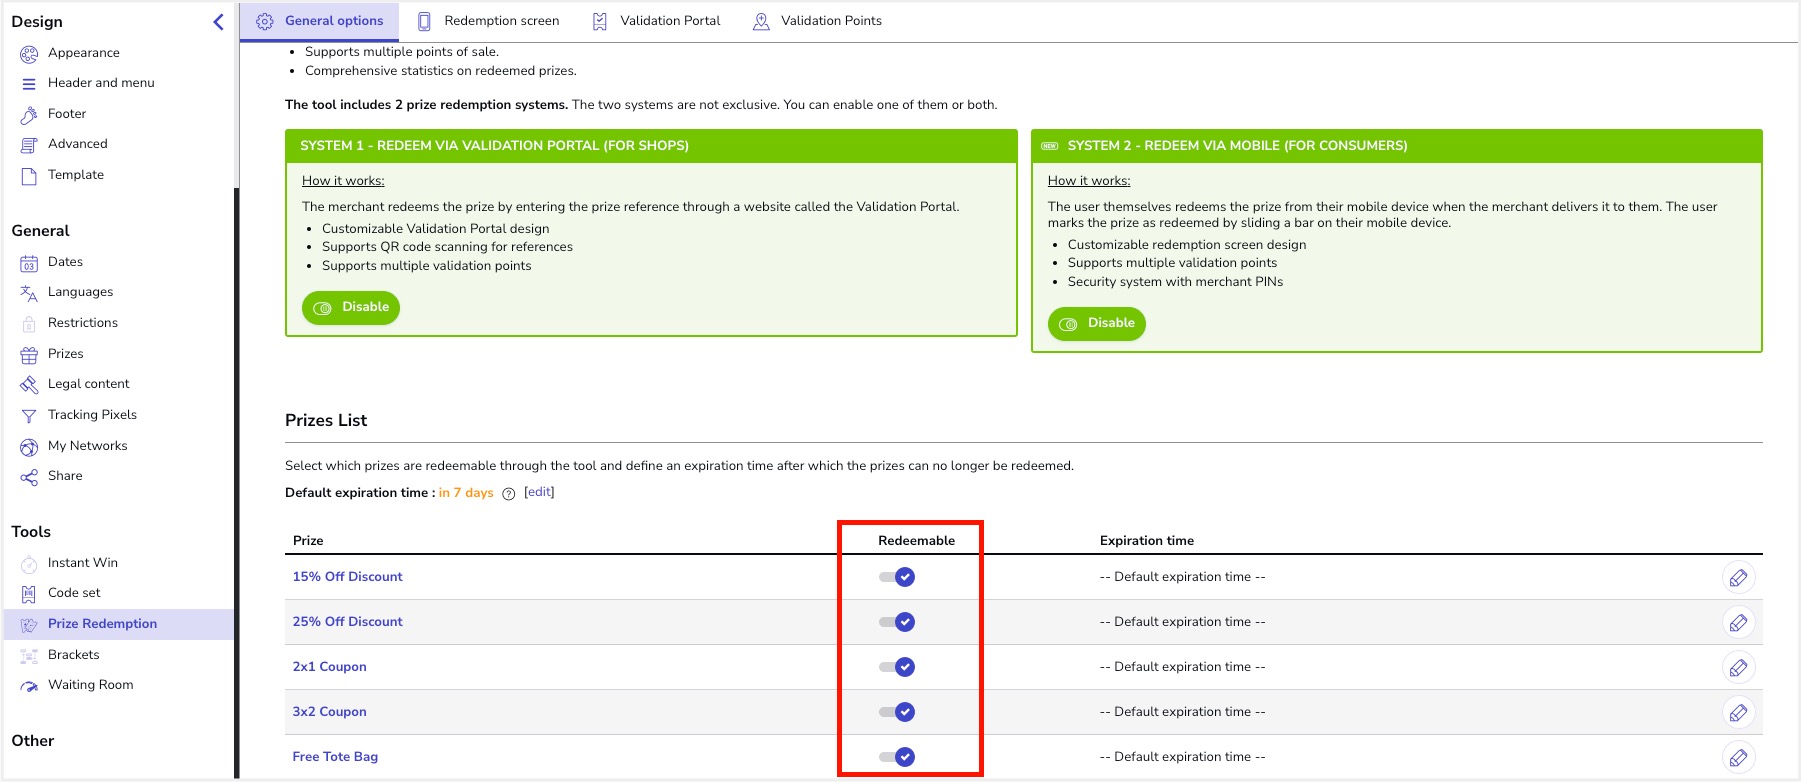Image resolution: width=1801 pixels, height=783 pixels.
Task: Open the 2x1 Coupon prize link
Action: (329, 667)
